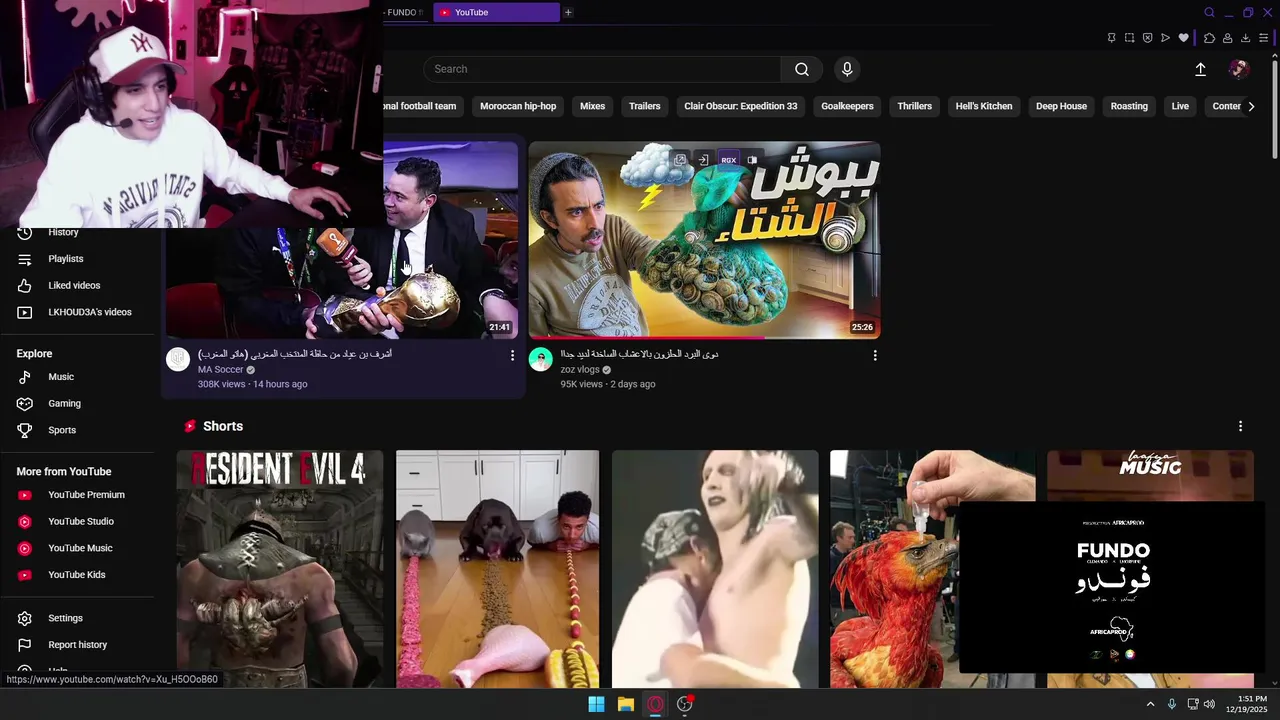Open zoz vlogs channel avatar

tap(541, 360)
